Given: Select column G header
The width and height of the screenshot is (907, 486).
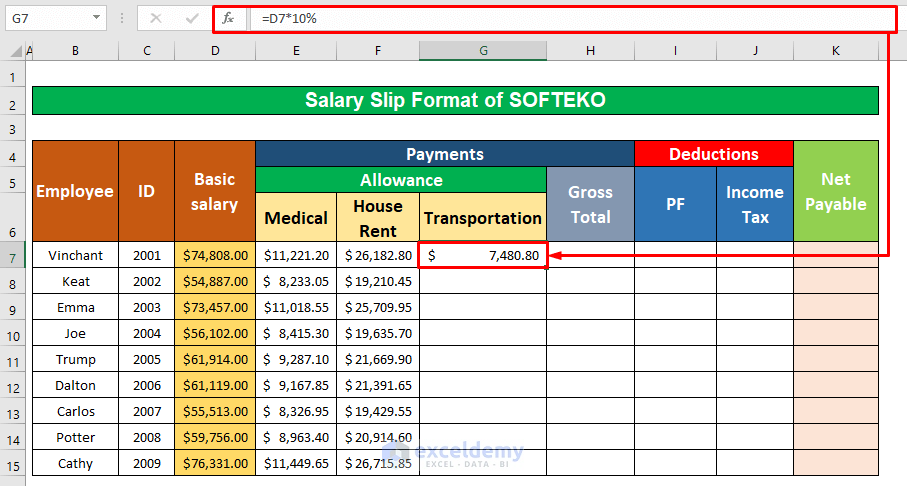Looking at the screenshot, I should (x=482, y=51).
